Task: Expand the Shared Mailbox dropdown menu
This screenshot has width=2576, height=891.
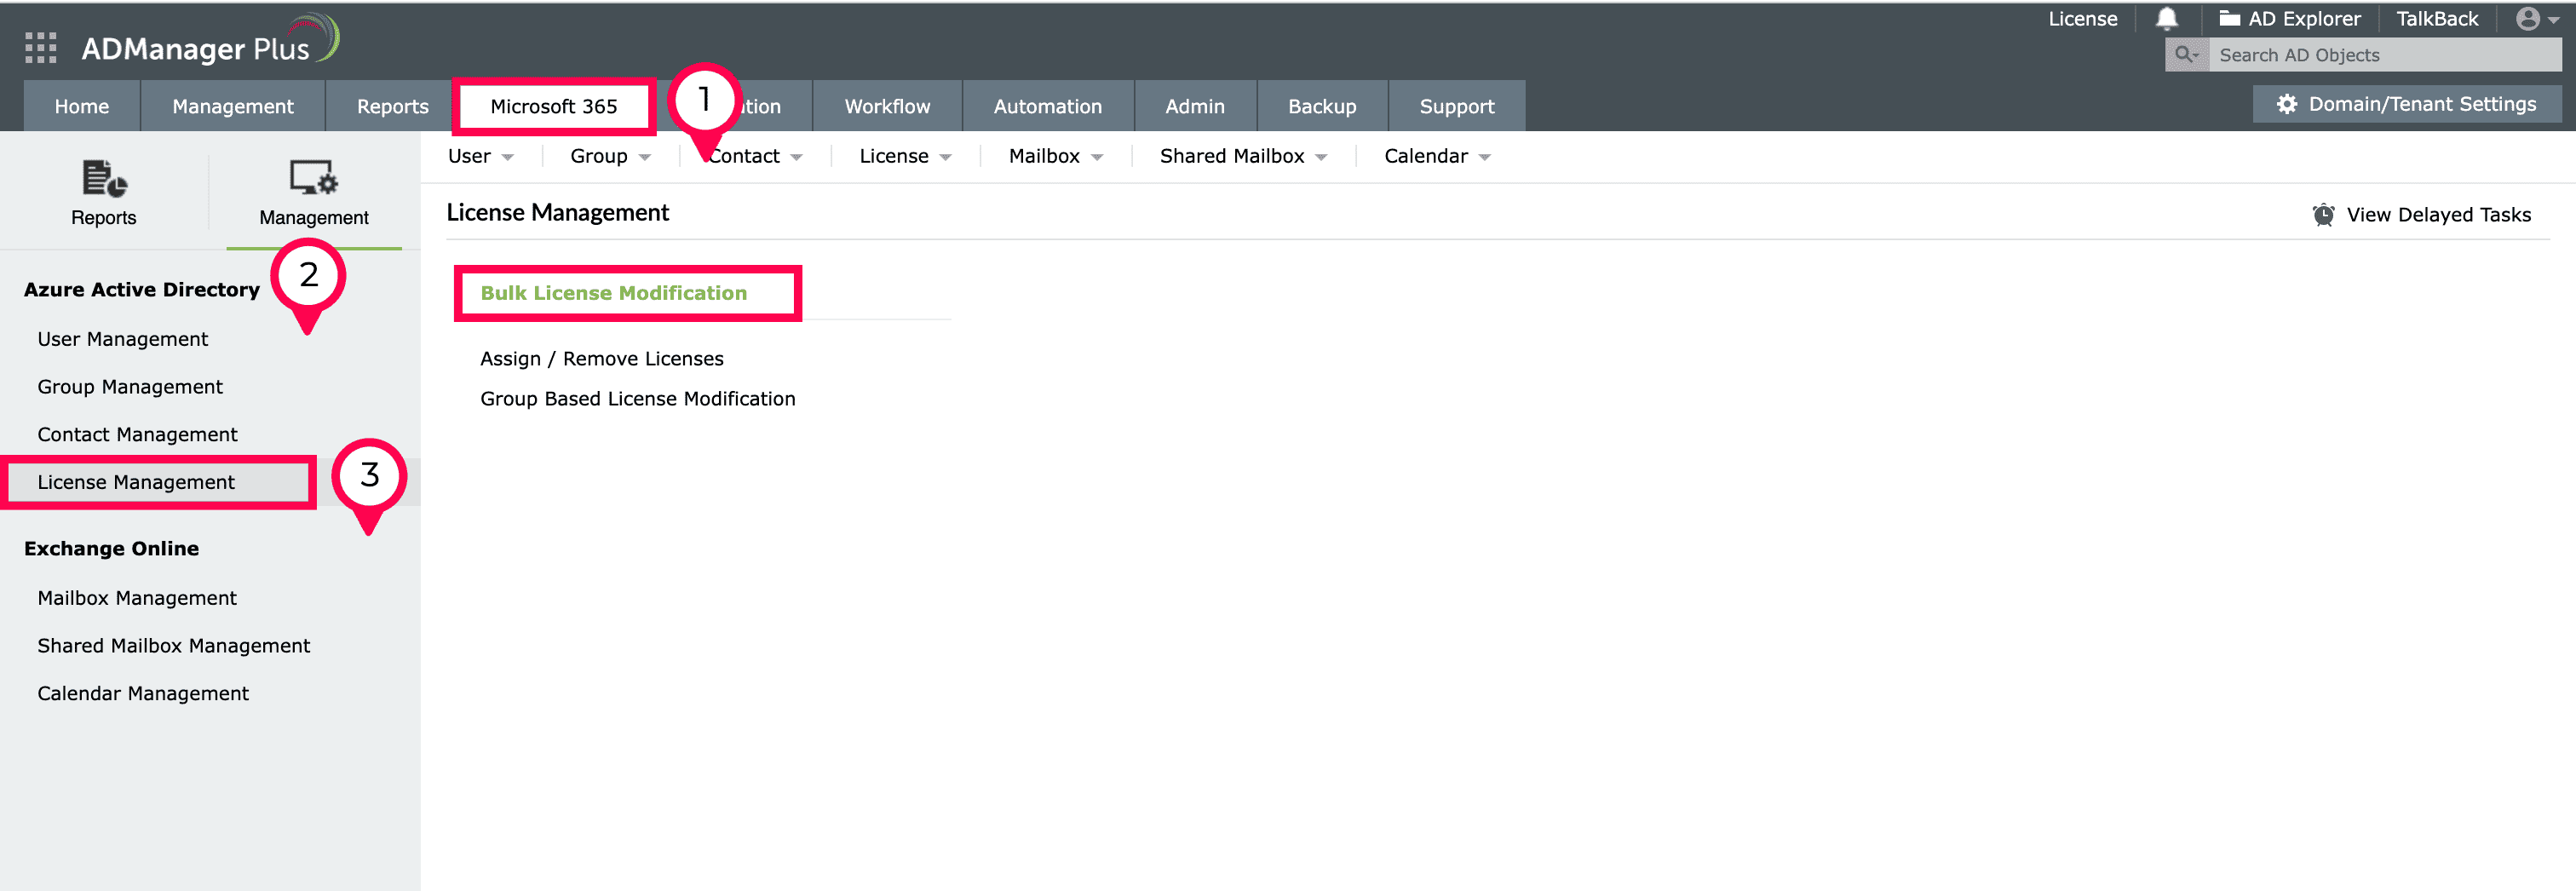Action: (1243, 156)
